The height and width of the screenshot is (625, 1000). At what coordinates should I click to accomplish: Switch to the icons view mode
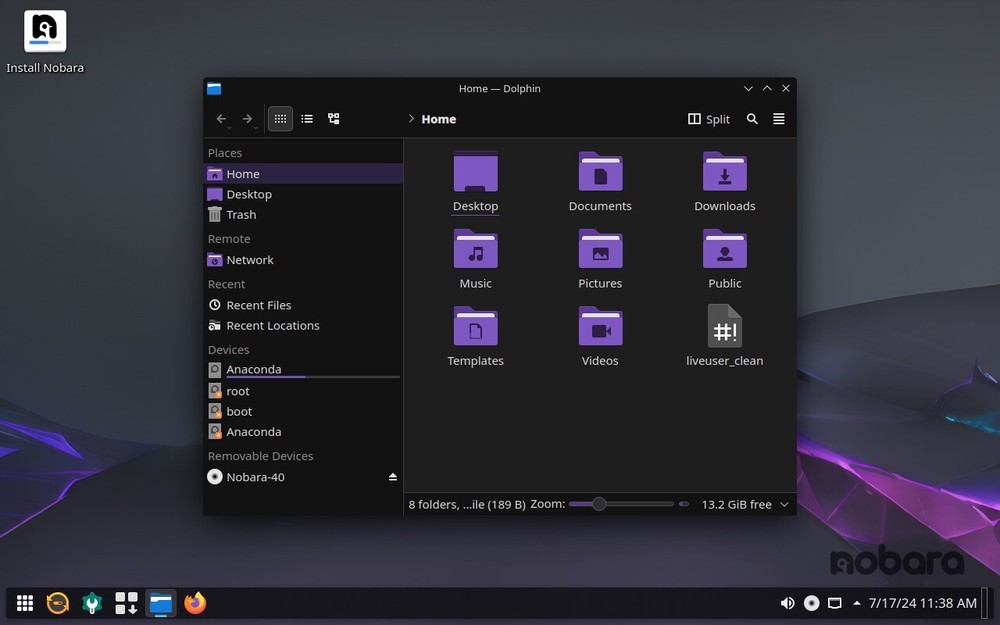(x=280, y=118)
